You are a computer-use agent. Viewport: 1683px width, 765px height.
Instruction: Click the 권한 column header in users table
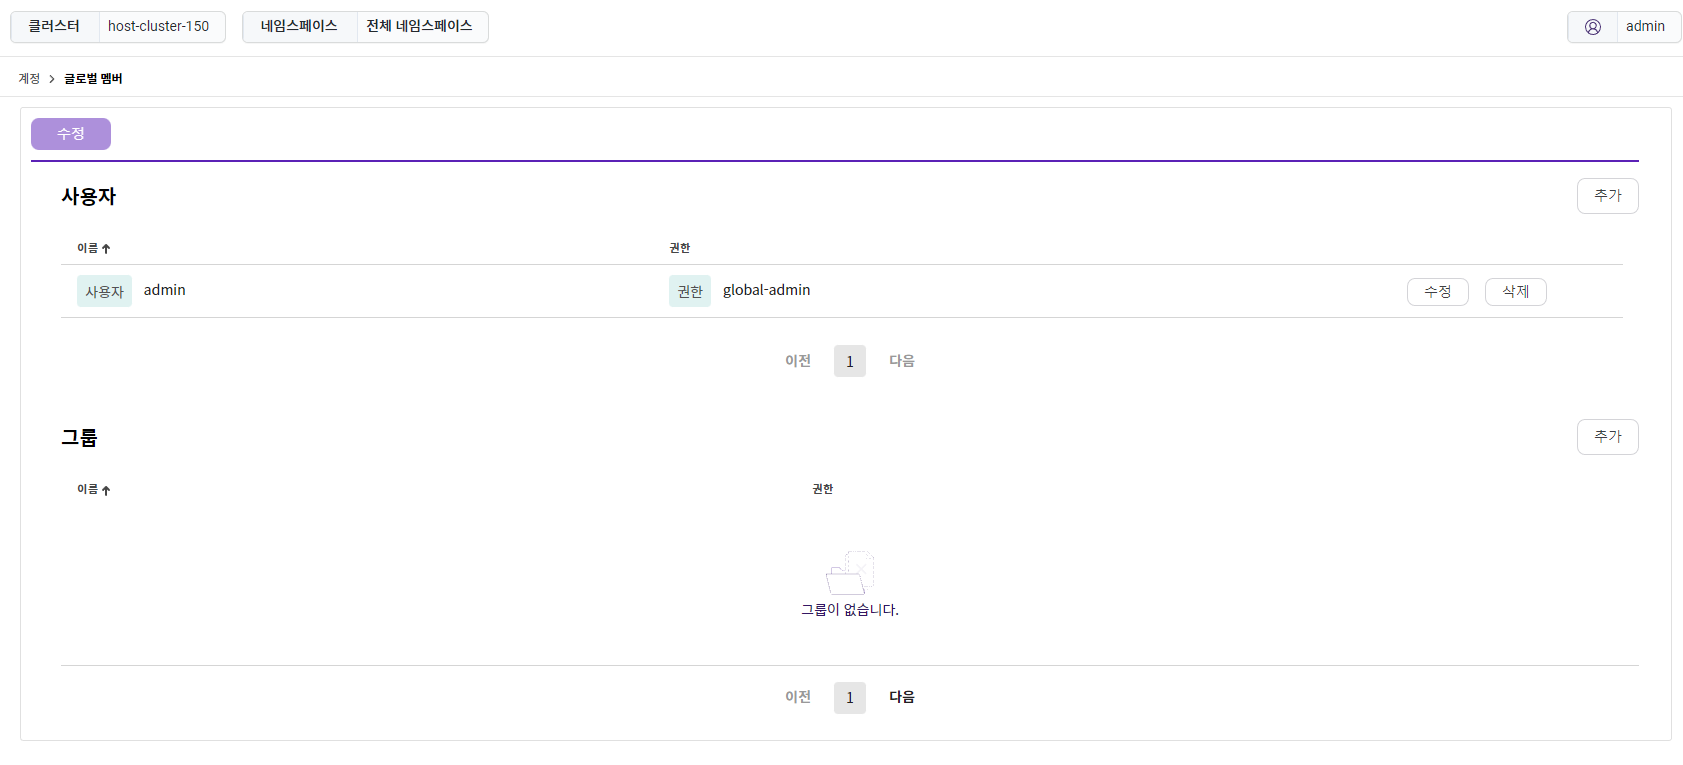tap(680, 248)
